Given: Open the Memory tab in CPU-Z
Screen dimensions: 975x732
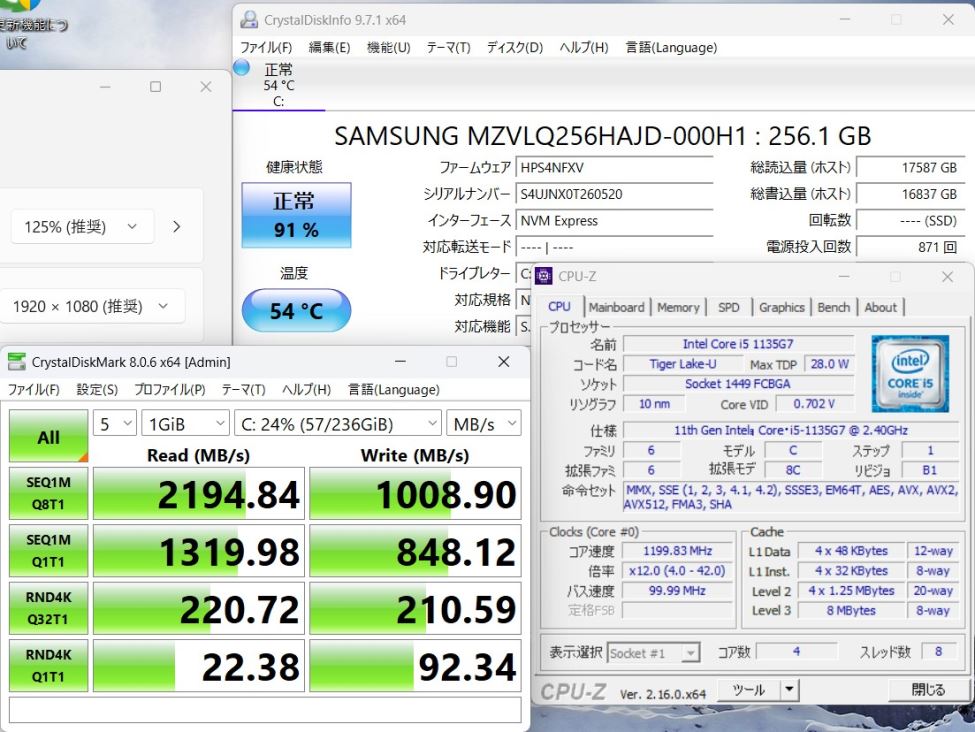Looking at the screenshot, I should [x=678, y=307].
